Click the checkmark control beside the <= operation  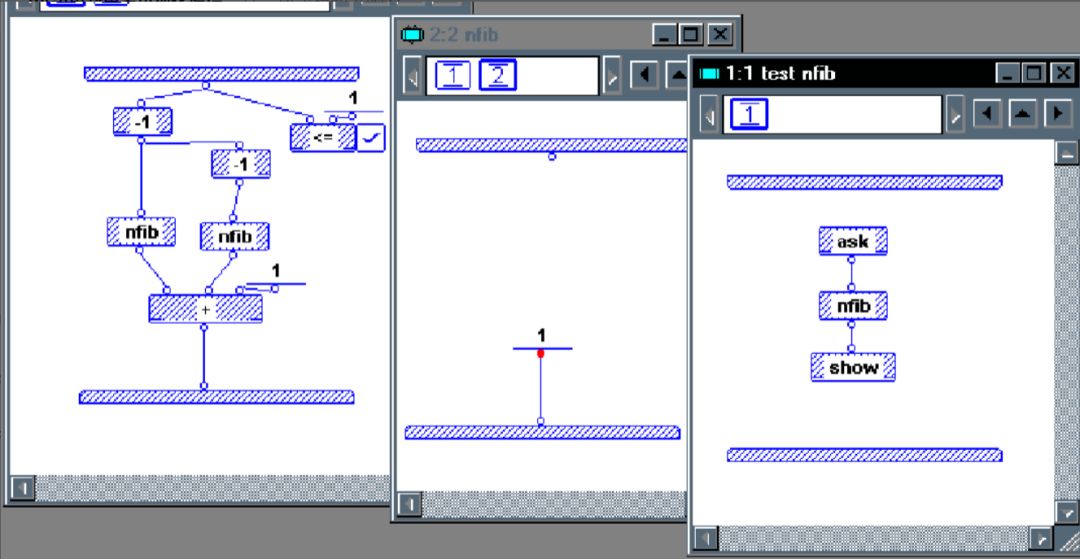(x=371, y=138)
